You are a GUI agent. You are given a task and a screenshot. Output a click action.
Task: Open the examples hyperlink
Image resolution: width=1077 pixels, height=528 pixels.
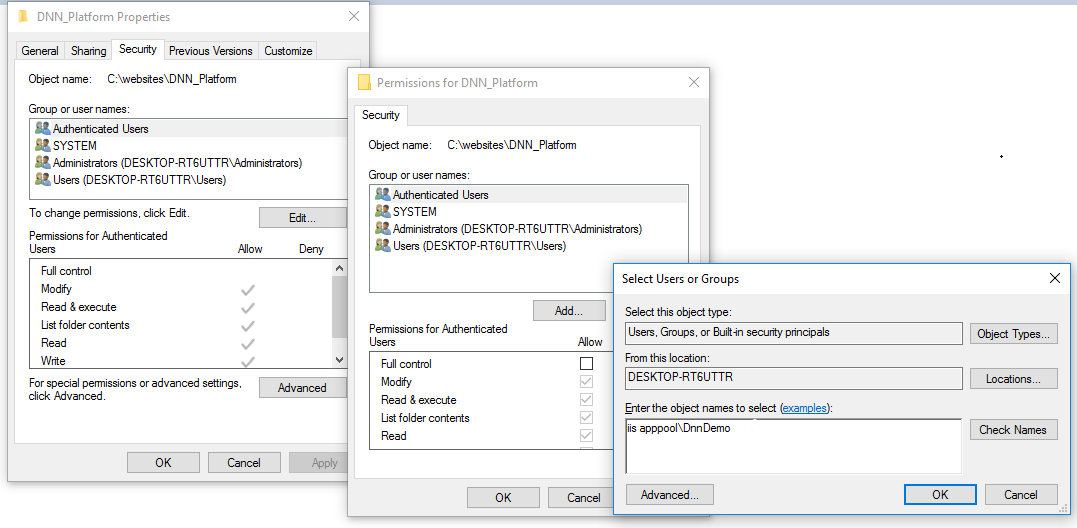[x=805, y=408]
